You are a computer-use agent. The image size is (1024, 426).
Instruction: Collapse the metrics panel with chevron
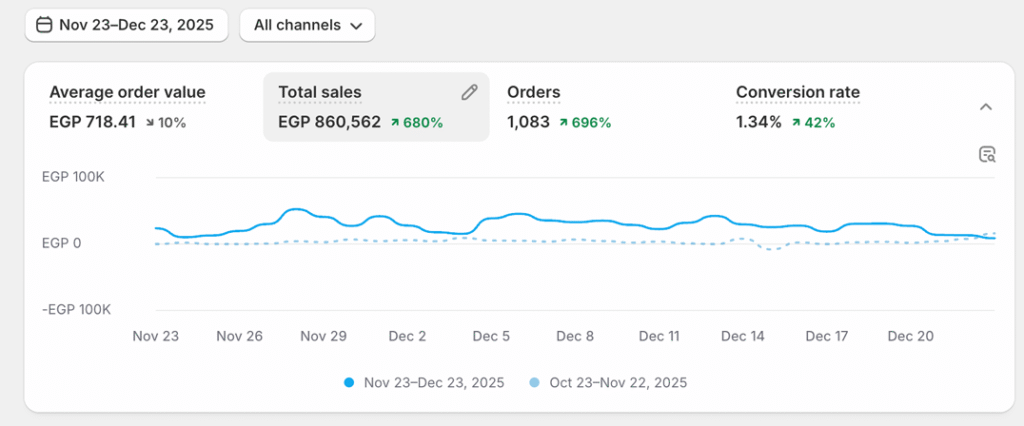(x=985, y=107)
